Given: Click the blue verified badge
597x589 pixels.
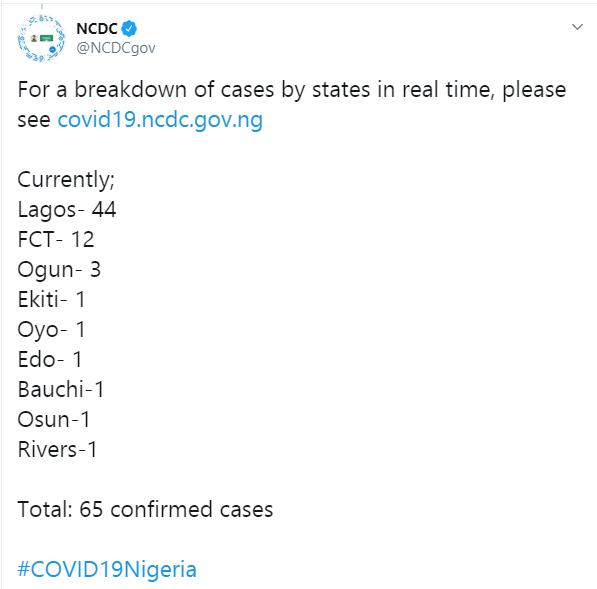Looking at the screenshot, I should click(x=129, y=28).
